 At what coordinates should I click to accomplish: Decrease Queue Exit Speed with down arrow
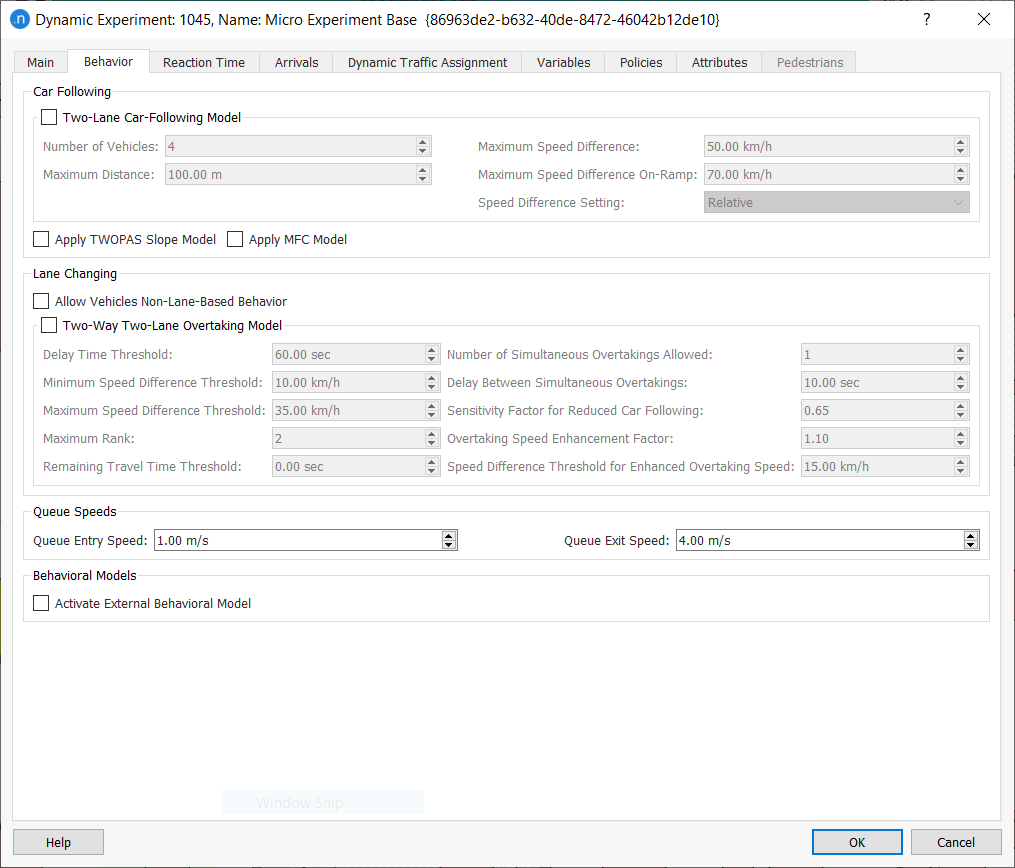pos(971,545)
